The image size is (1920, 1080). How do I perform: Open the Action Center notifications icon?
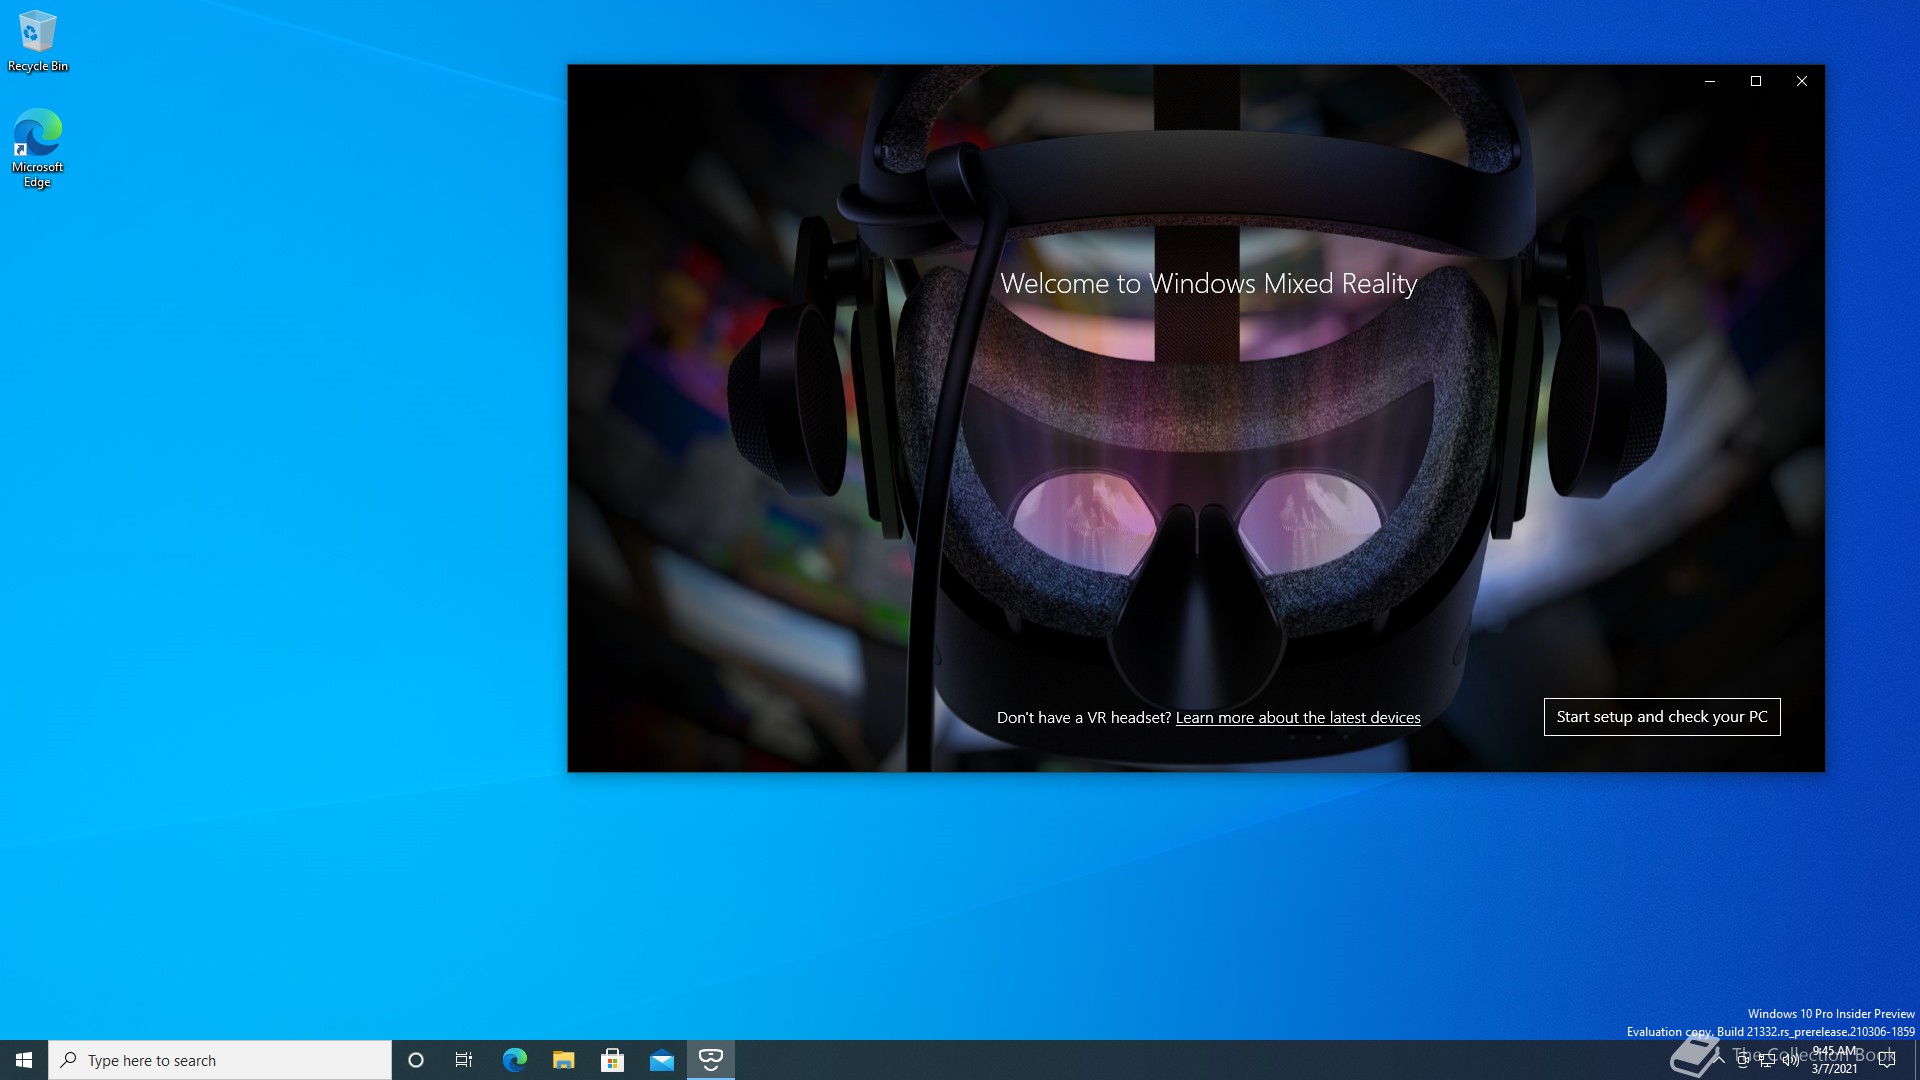pos(1887,1060)
